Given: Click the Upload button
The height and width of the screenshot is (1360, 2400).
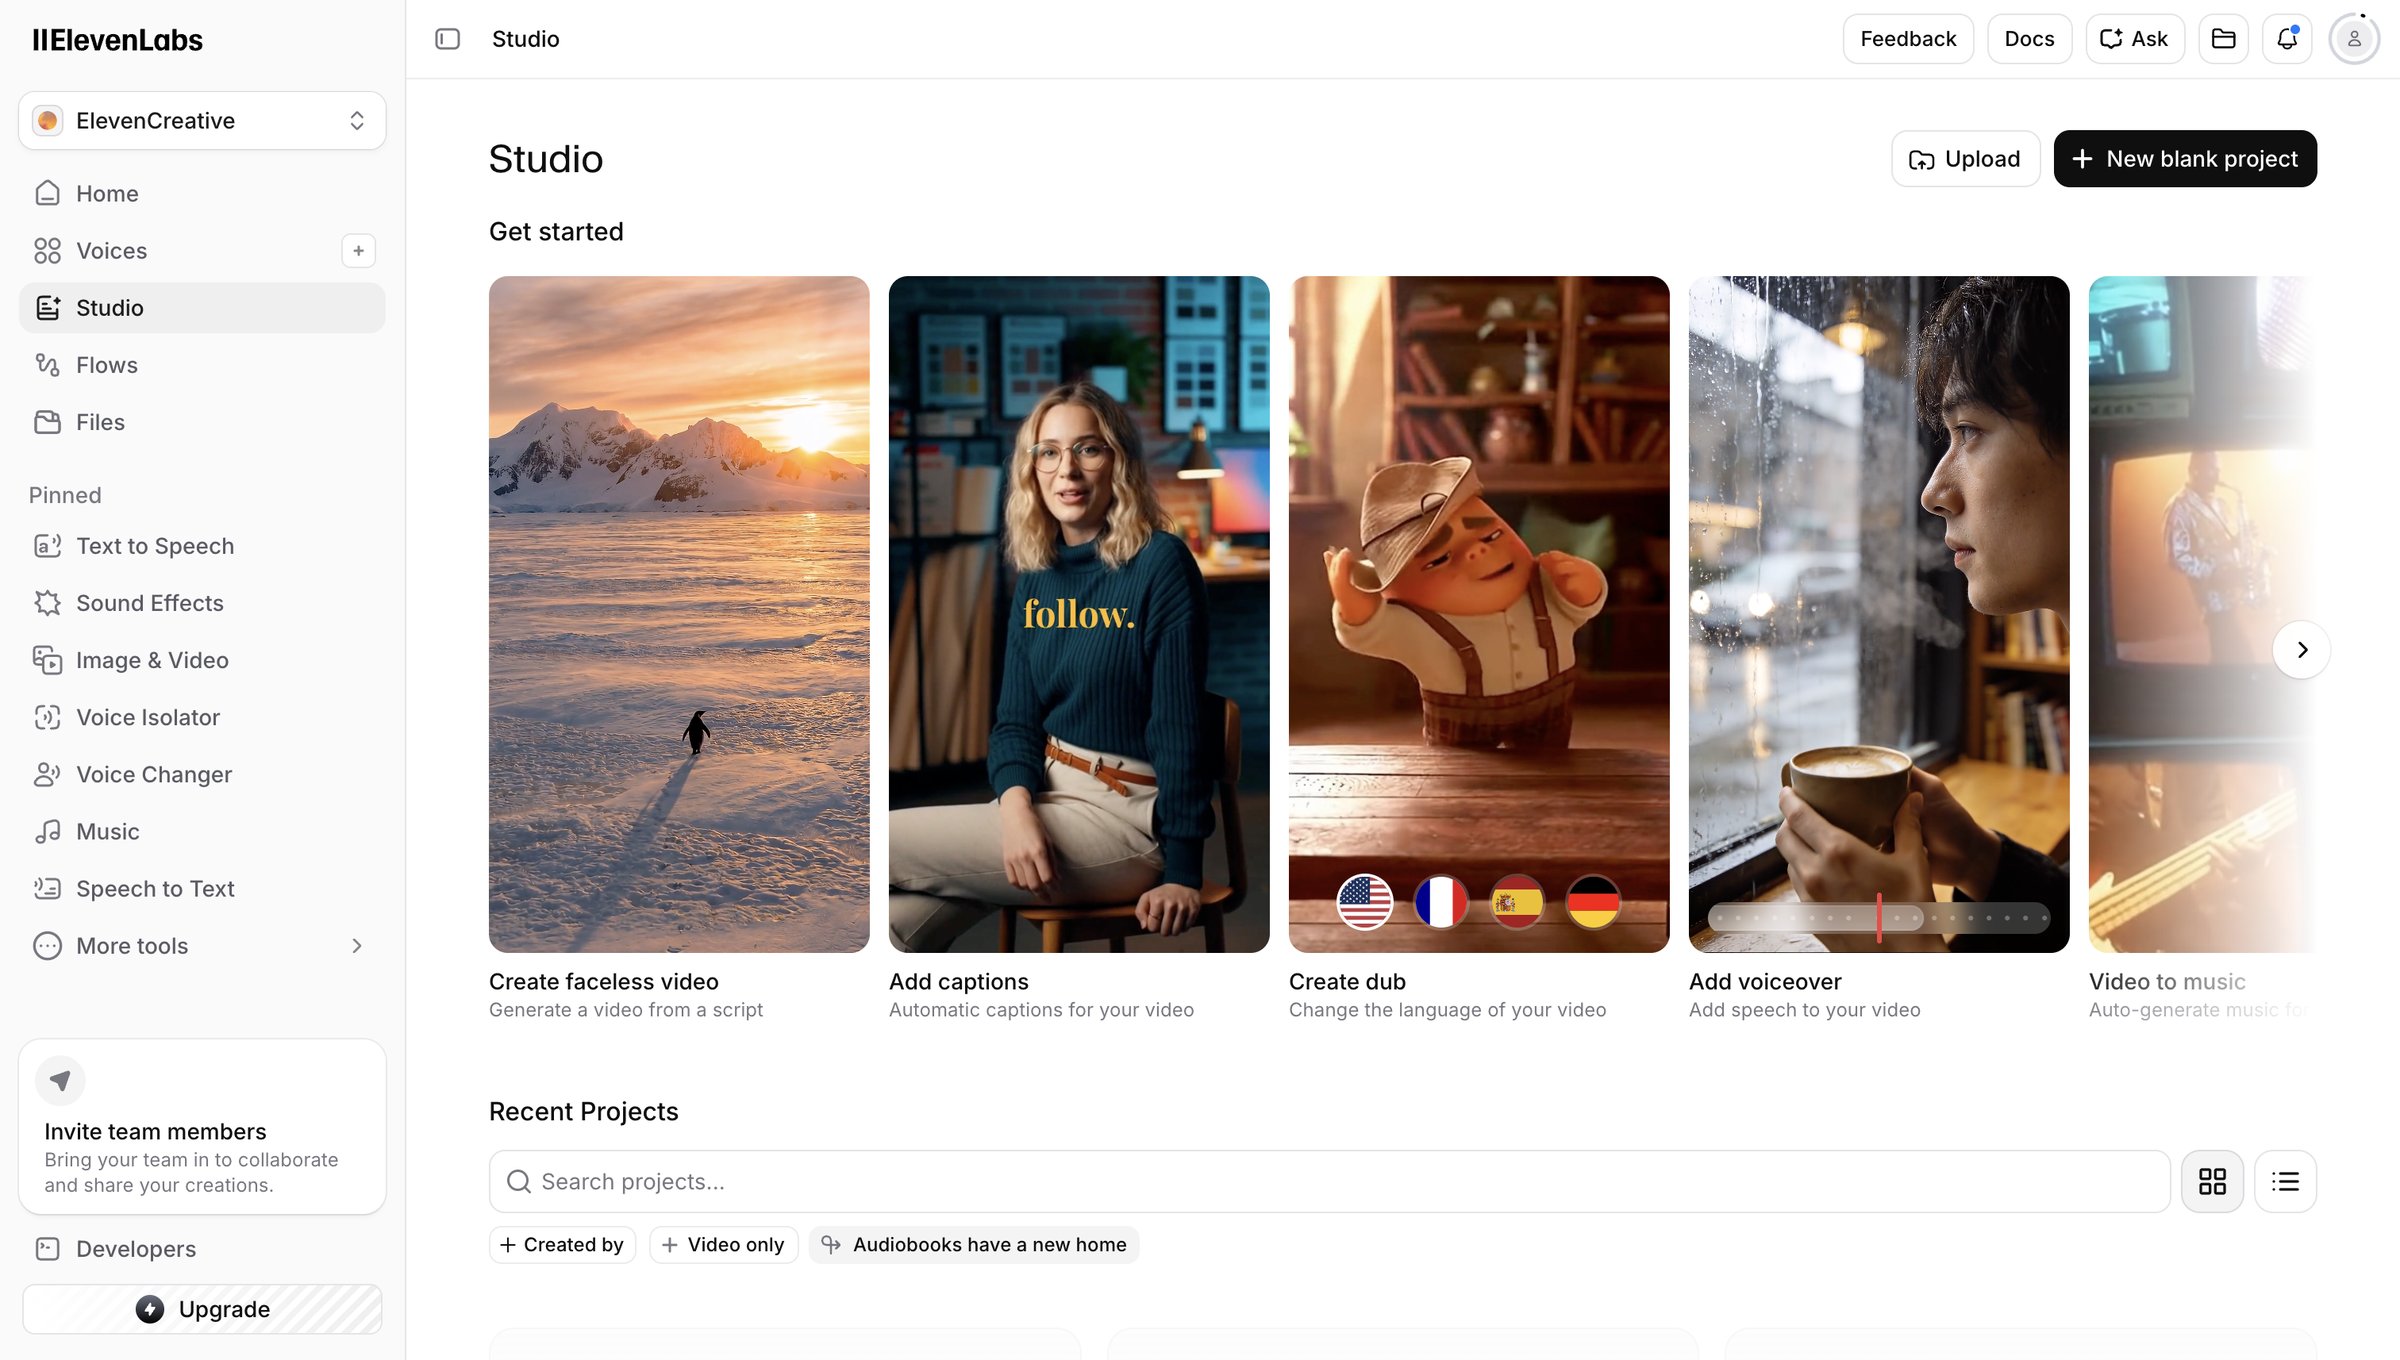Looking at the screenshot, I should (x=1965, y=159).
